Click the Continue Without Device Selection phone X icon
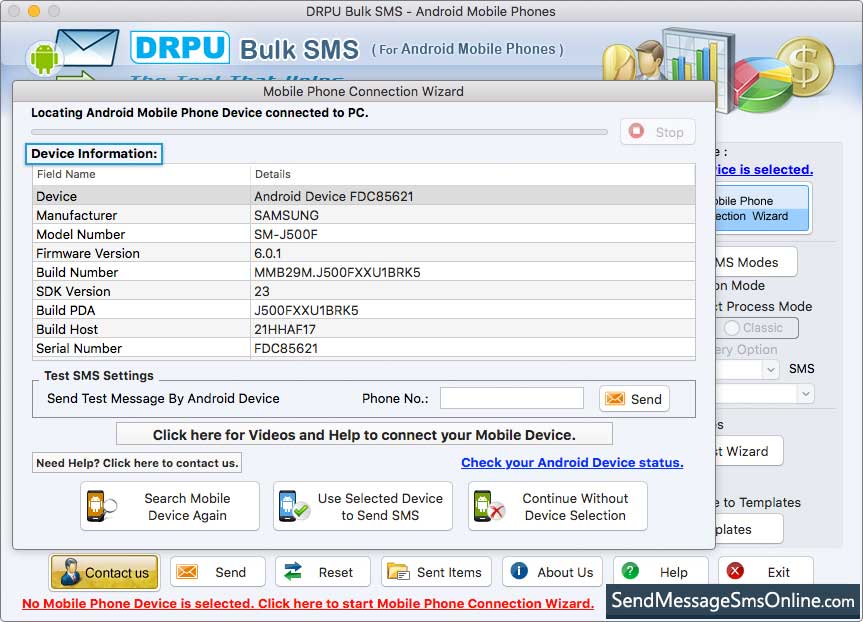Viewport: 863px width, 622px height. [x=489, y=506]
